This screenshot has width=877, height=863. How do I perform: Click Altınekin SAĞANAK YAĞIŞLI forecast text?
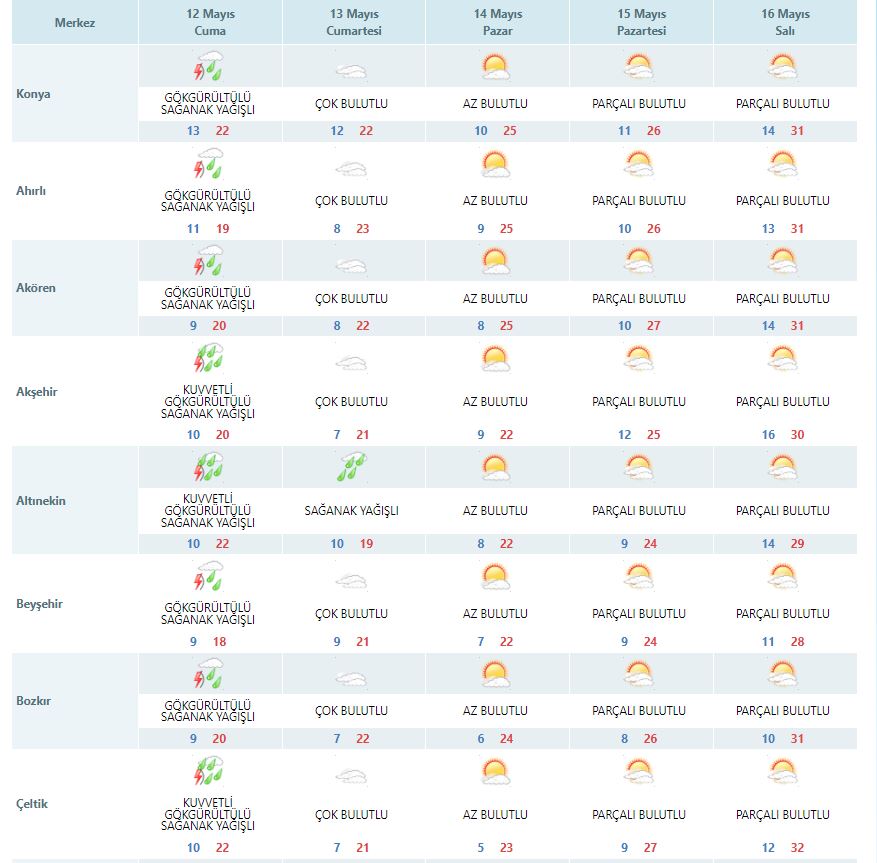point(351,510)
